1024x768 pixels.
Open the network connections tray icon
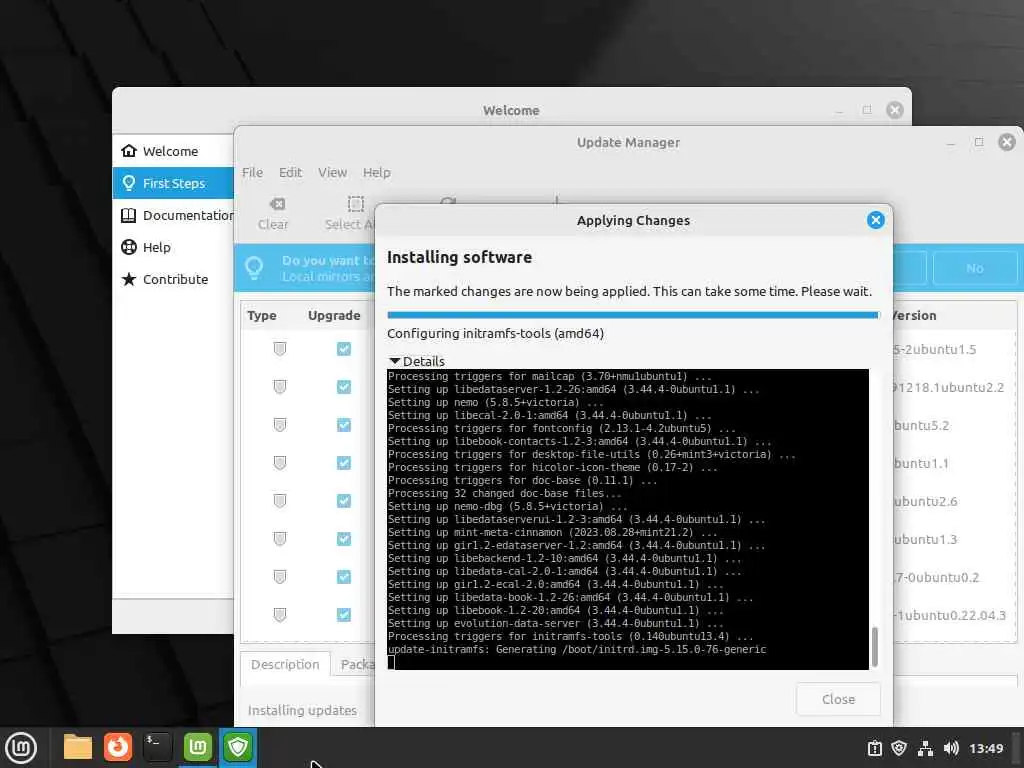coord(925,748)
